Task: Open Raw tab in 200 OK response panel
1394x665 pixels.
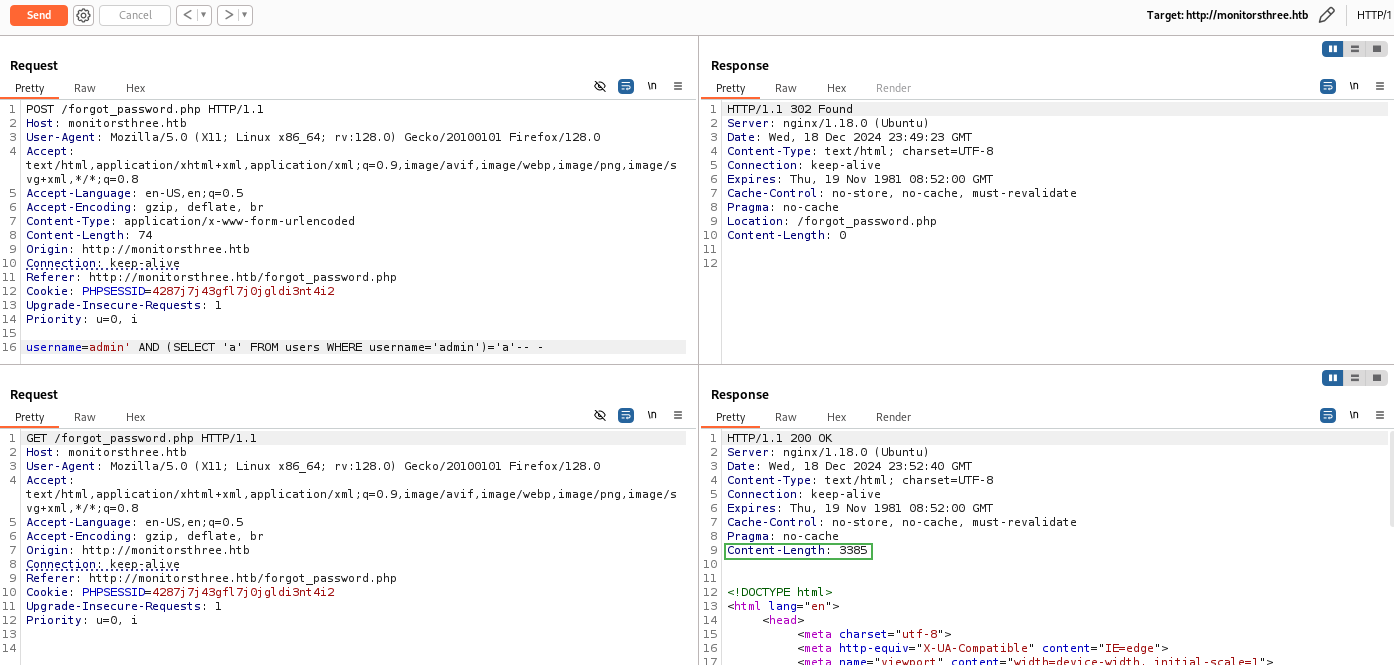Action: [786, 417]
